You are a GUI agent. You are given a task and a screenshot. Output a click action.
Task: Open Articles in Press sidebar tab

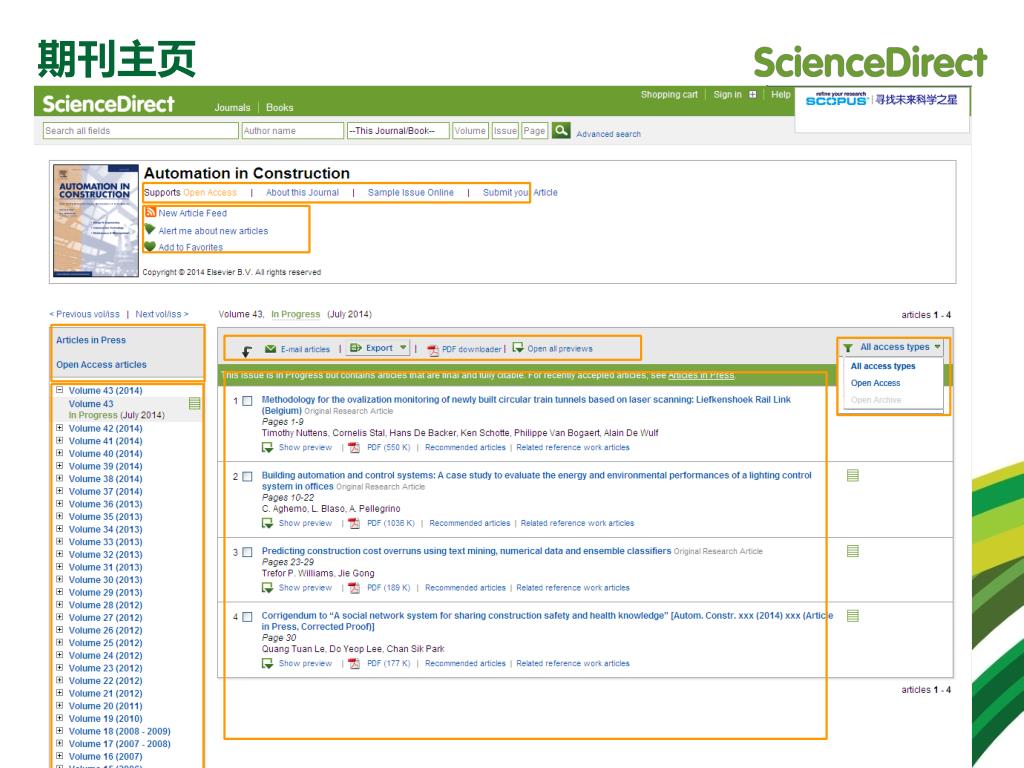(91, 340)
